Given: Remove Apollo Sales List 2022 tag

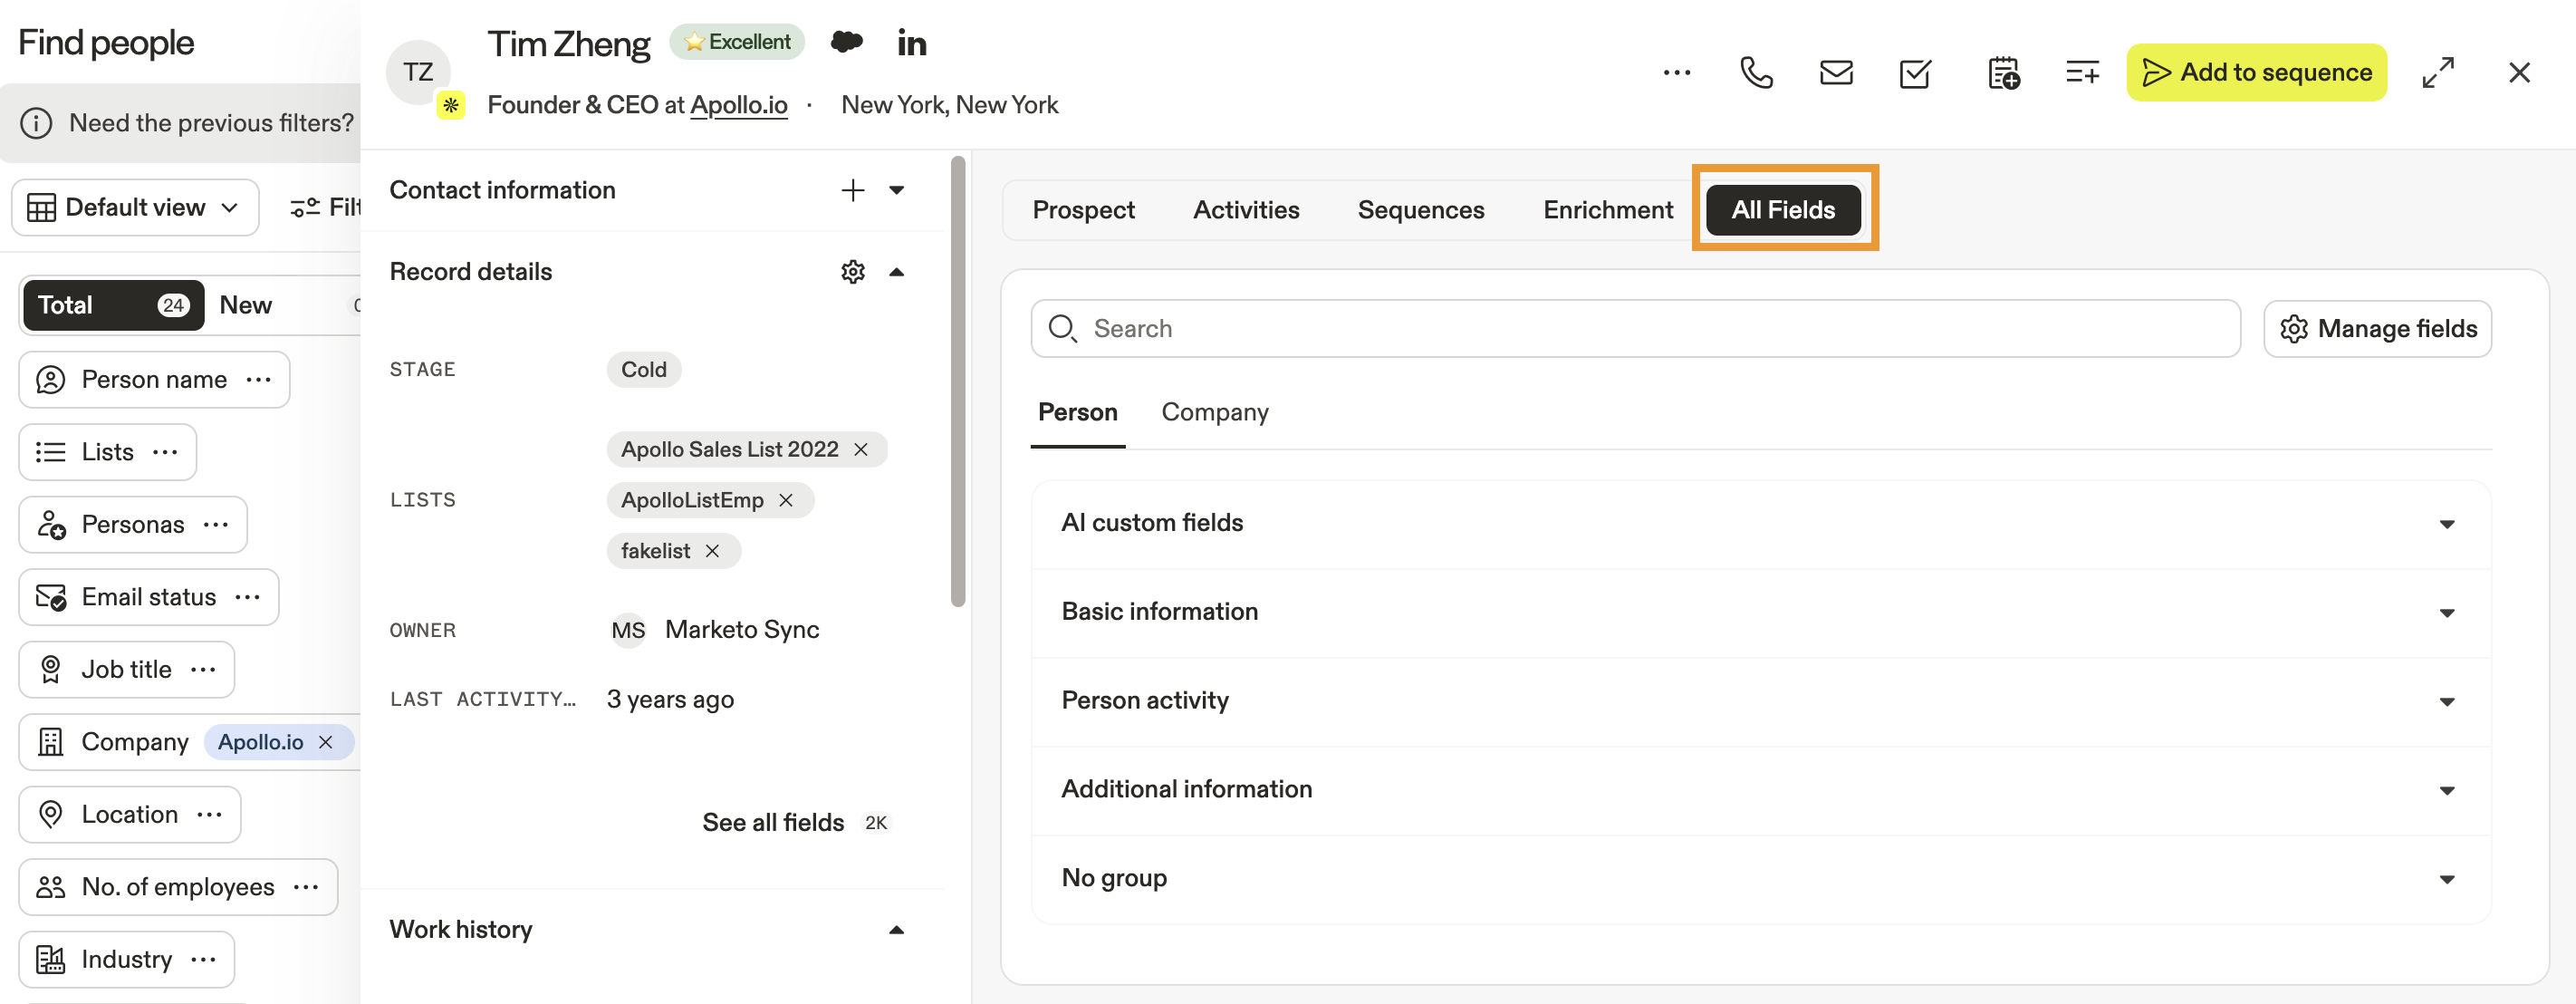Looking at the screenshot, I should [x=861, y=450].
